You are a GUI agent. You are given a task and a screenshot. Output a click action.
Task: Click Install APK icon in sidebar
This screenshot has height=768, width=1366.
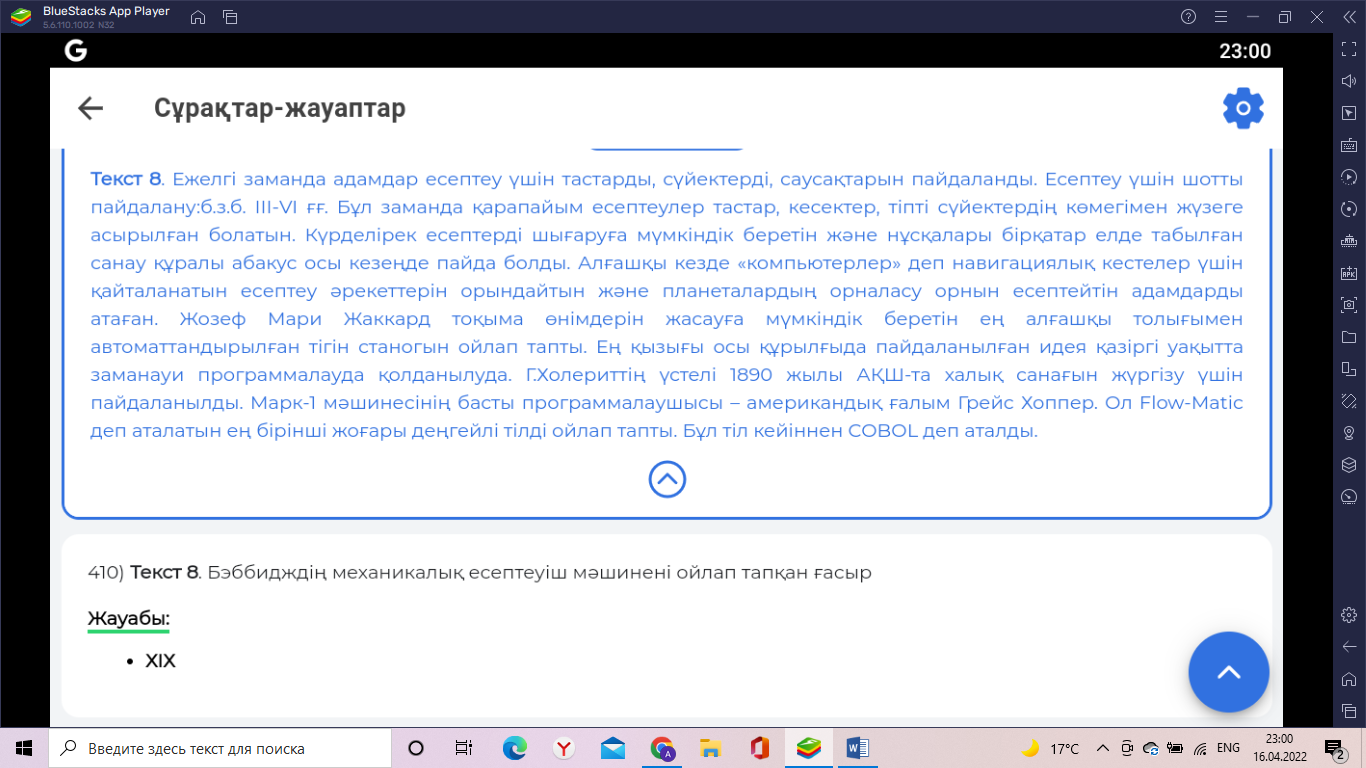pyautogui.click(x=1348, y=273)
